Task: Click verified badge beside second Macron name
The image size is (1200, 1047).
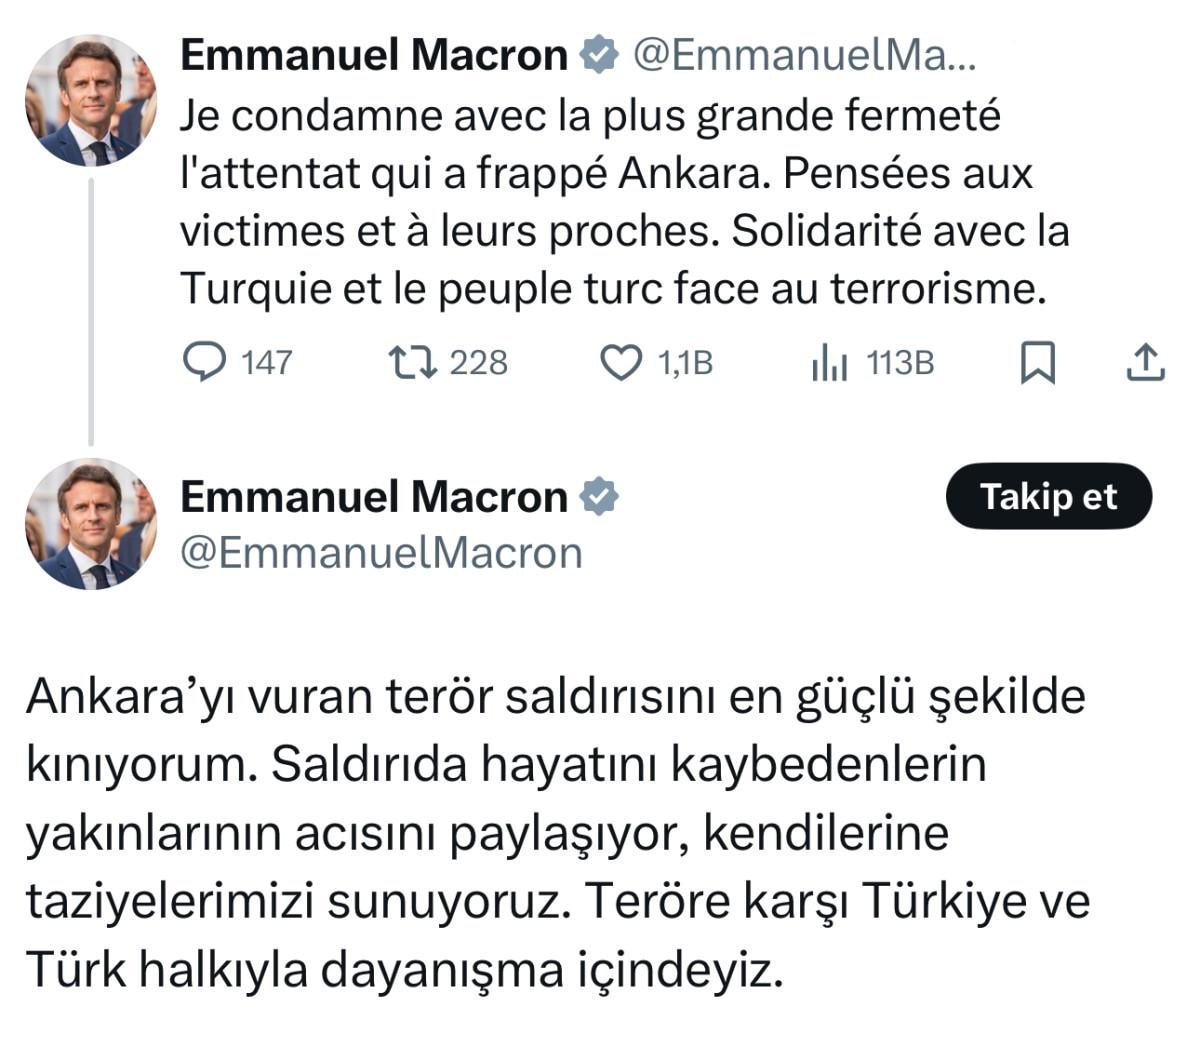Action: 600,497
